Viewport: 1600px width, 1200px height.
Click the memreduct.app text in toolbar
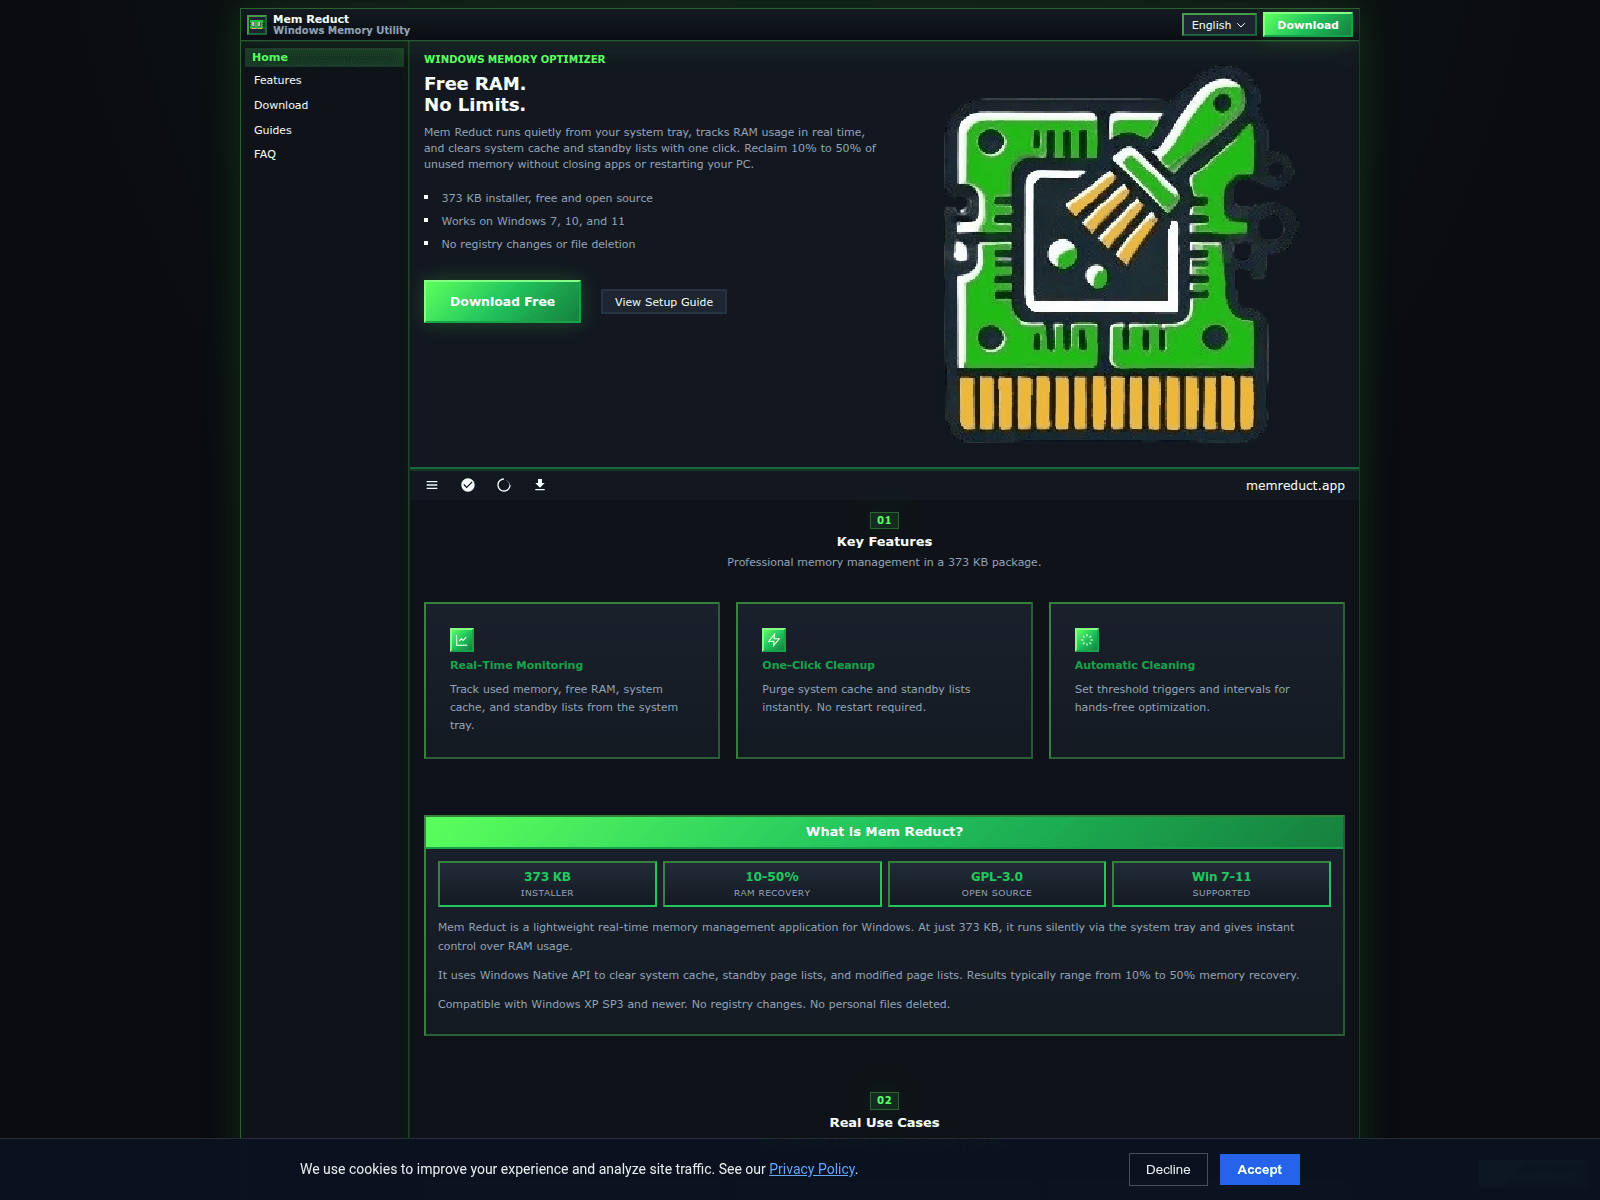pyautogui.click(x=1295, y=485)
